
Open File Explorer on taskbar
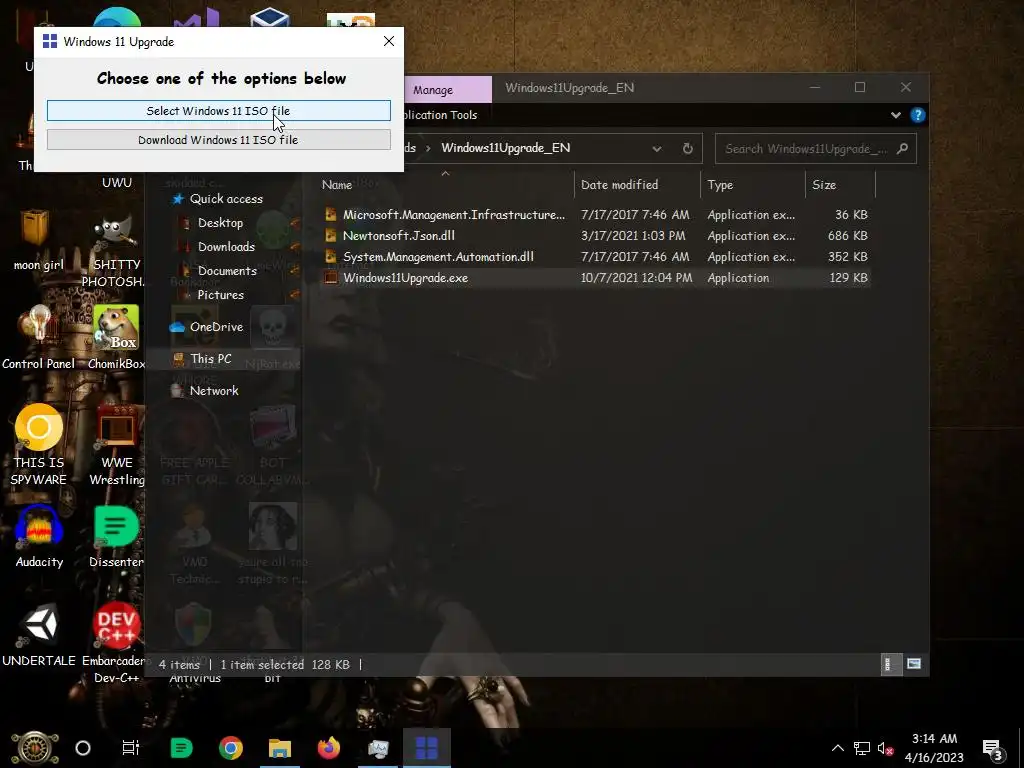280,748
